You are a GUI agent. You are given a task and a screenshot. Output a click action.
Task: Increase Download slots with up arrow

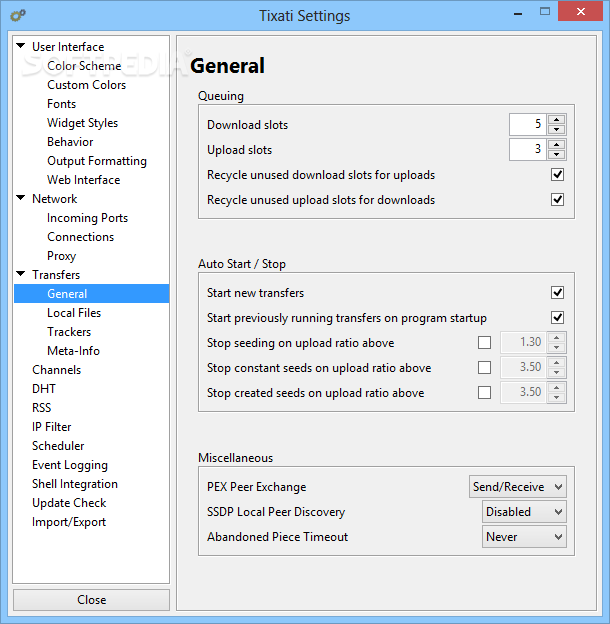point(556,119)
